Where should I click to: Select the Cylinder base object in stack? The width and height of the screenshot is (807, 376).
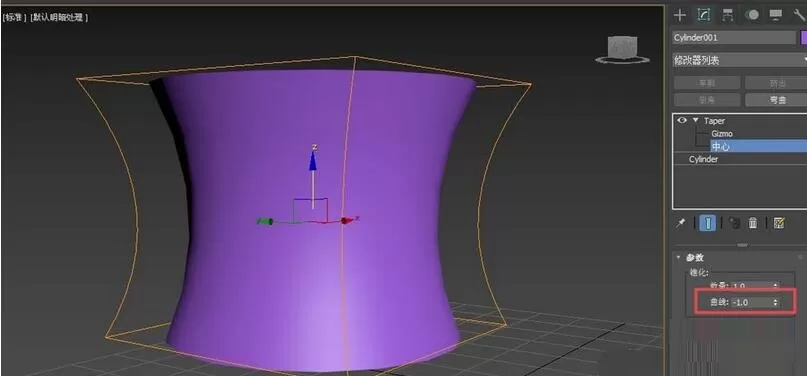point(703,159)
